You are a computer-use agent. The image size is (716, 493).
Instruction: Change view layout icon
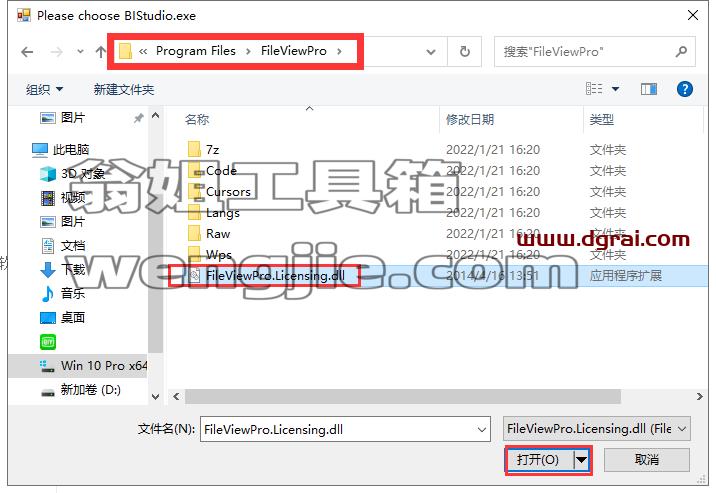[594, 89]
